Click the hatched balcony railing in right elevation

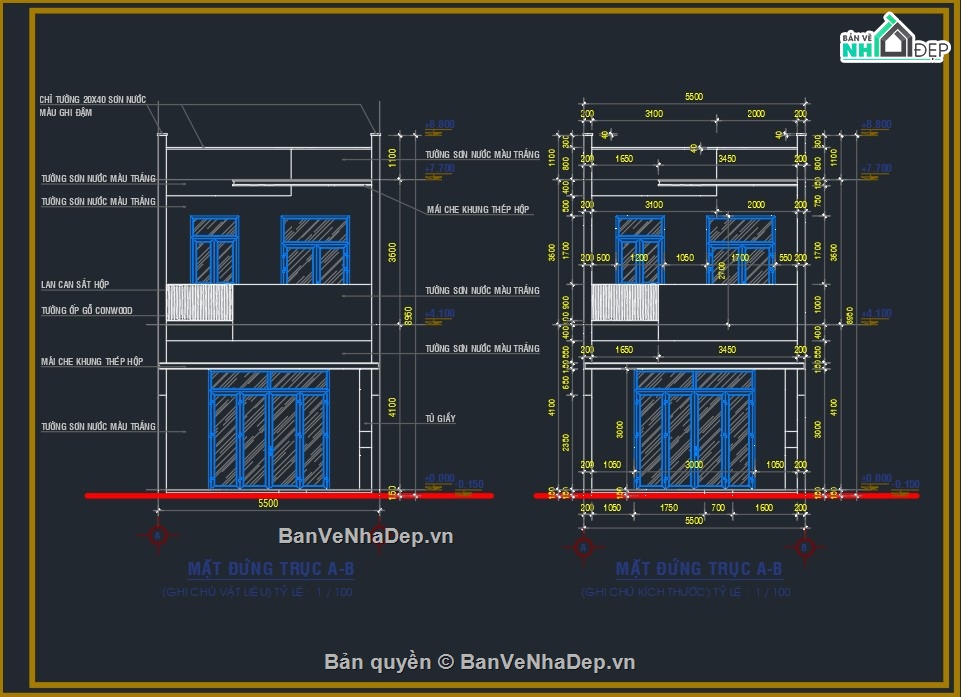tap(625, 302)
